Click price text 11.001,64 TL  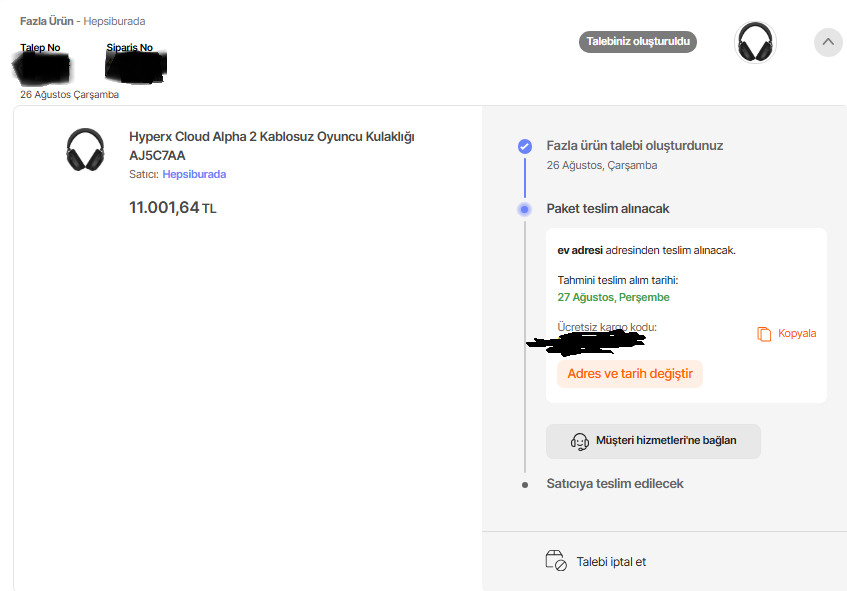point(172,207)
